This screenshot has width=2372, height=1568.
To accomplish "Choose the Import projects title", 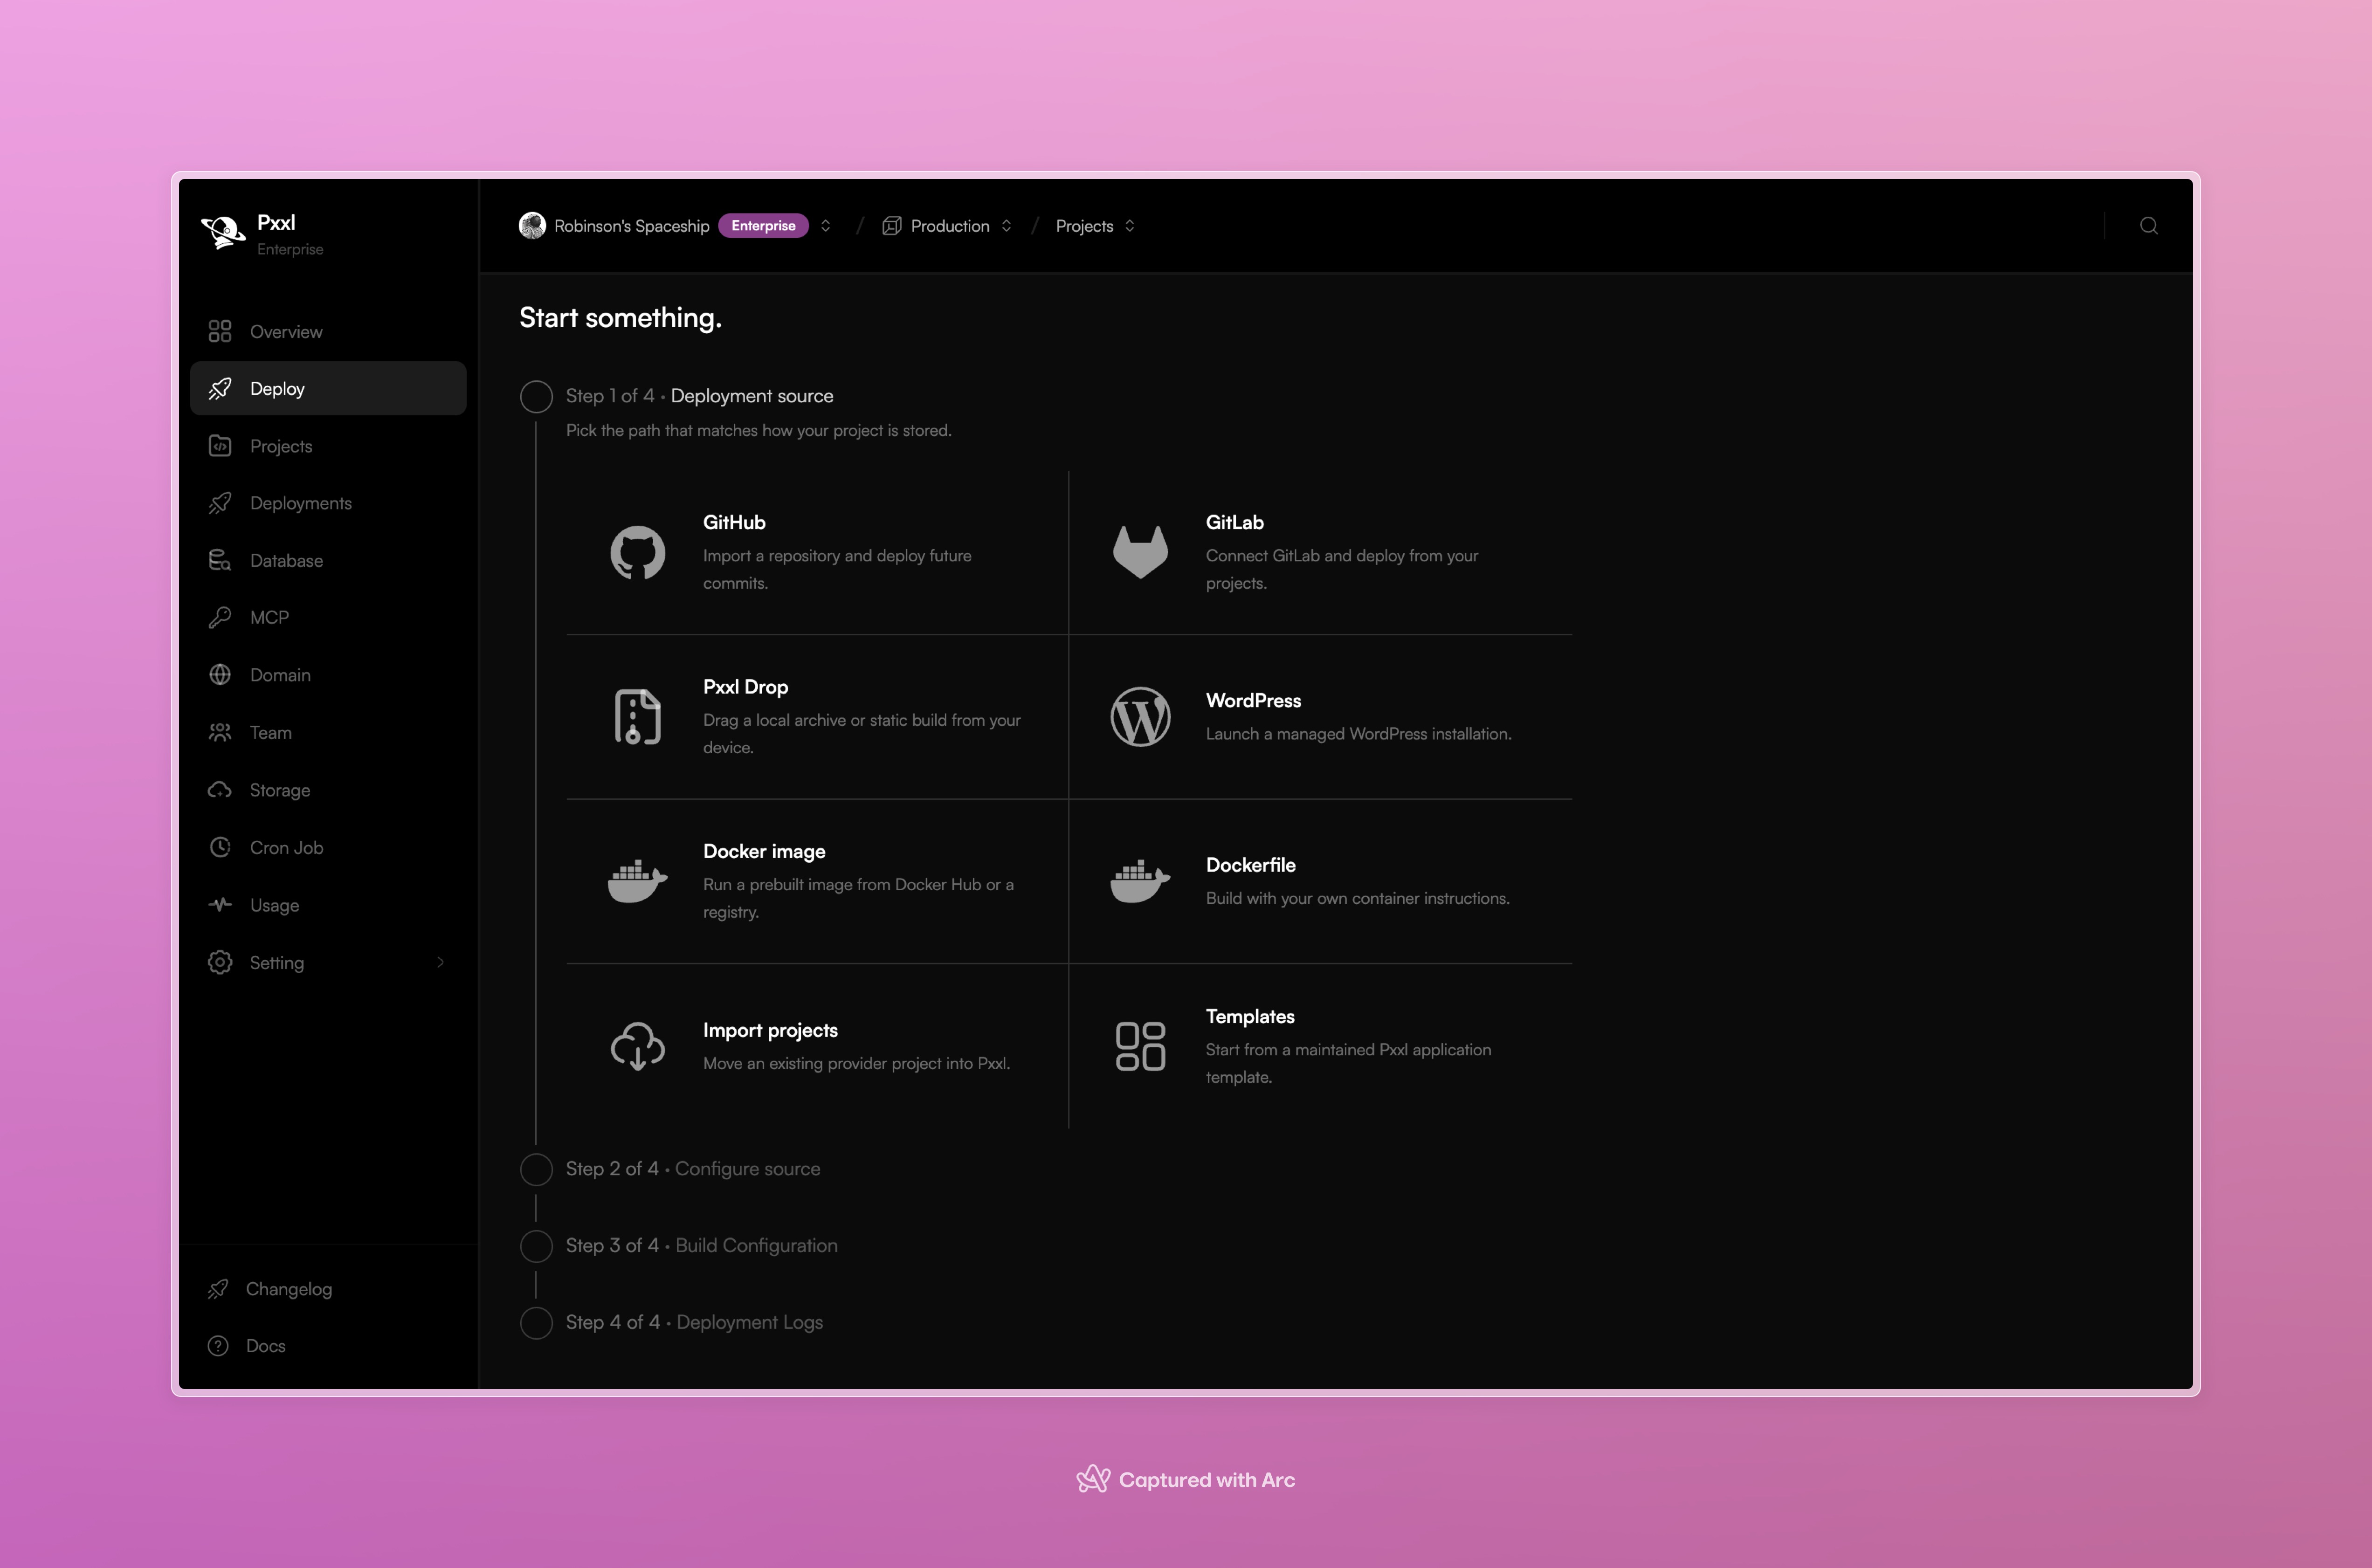I will (x=770, y=1030).
